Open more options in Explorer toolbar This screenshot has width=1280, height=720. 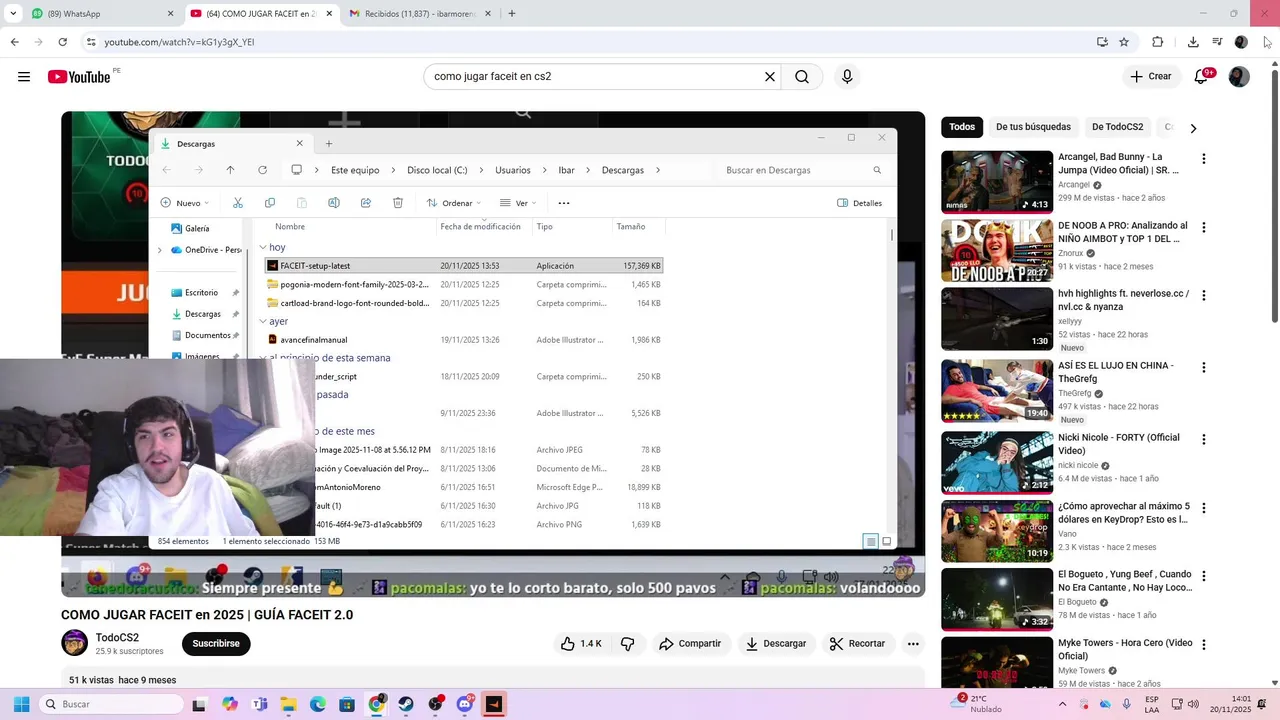pos(564,203)
